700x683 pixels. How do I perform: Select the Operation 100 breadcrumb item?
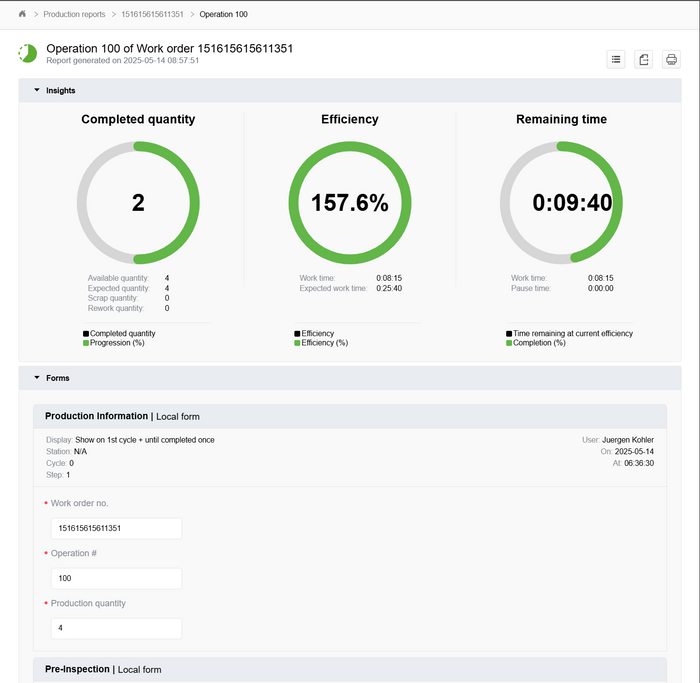223,15
